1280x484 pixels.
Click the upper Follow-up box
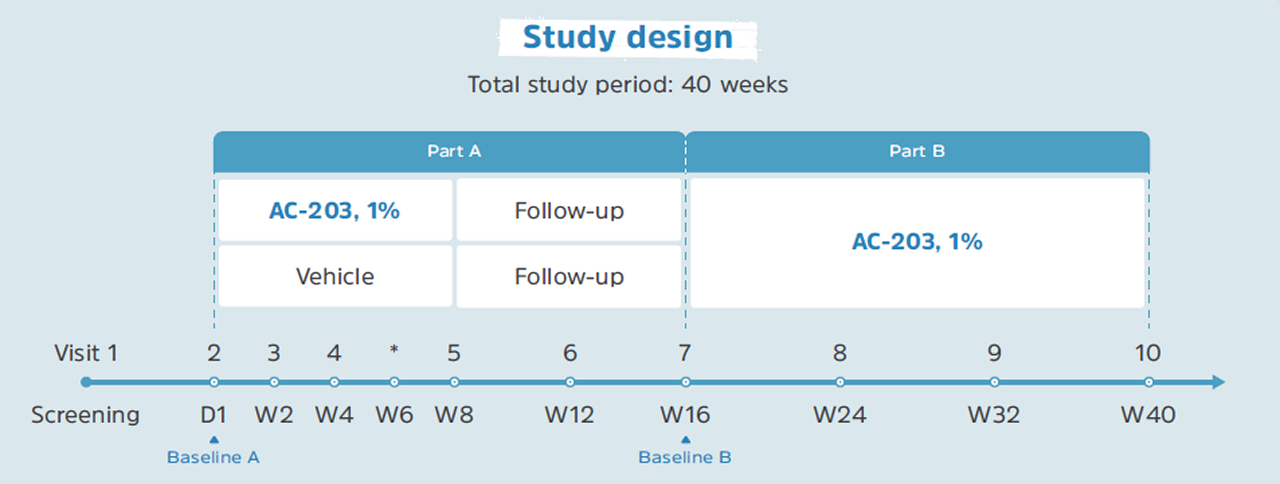[x=569, y=211]
